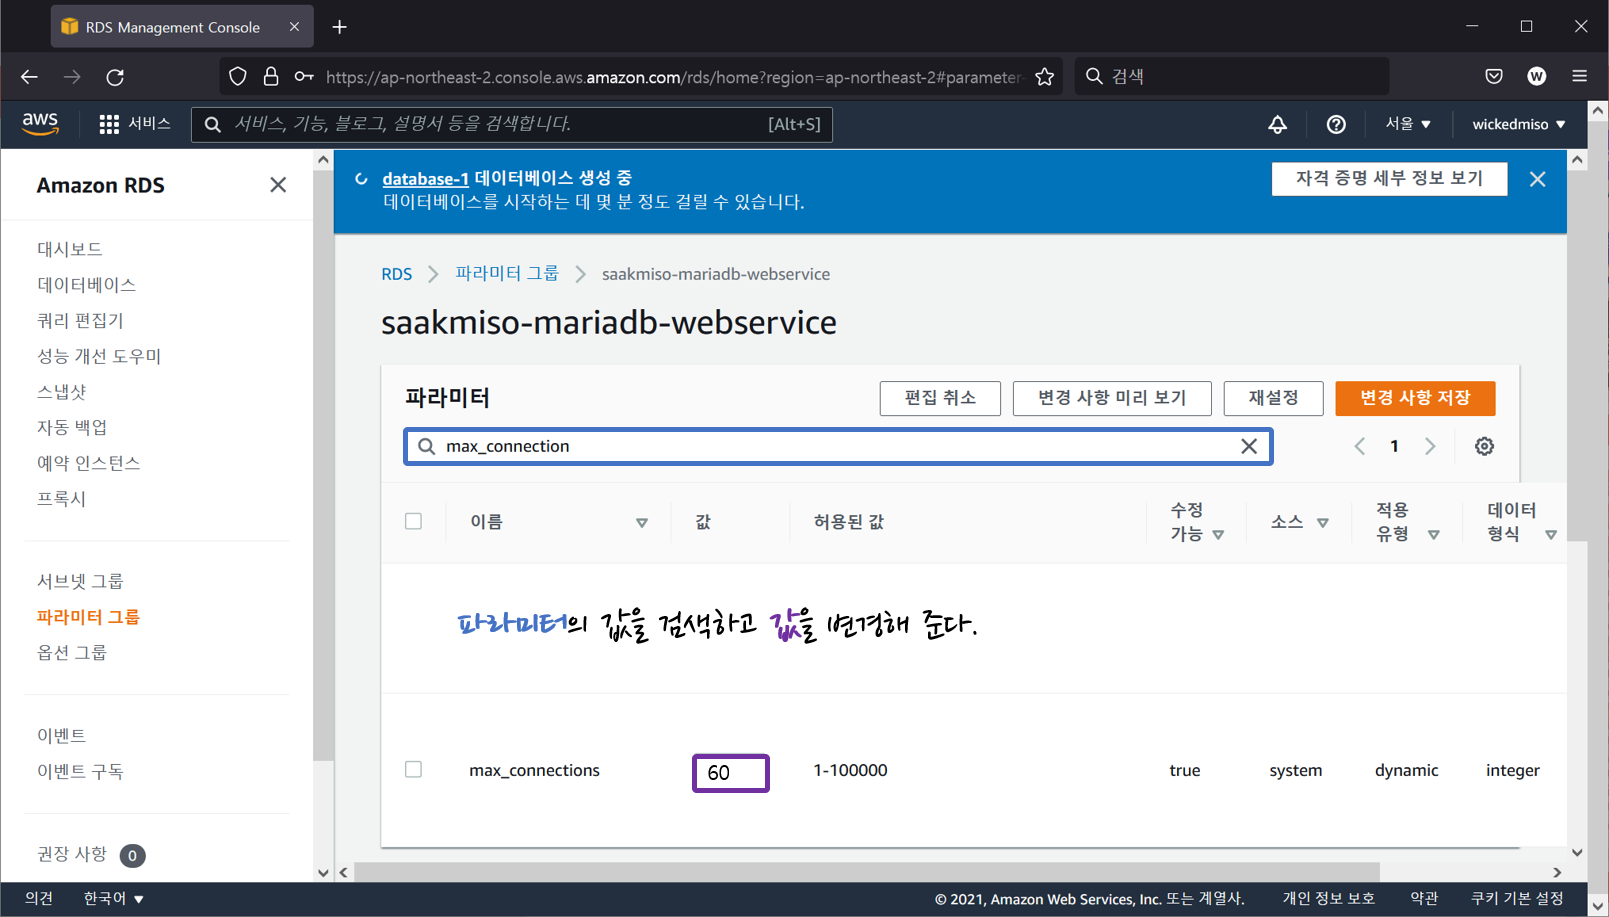The height and width of the screenshot is (917, 1609).
Task: Dismiss the database creation banner
Action: click(x=1537, y=179)
